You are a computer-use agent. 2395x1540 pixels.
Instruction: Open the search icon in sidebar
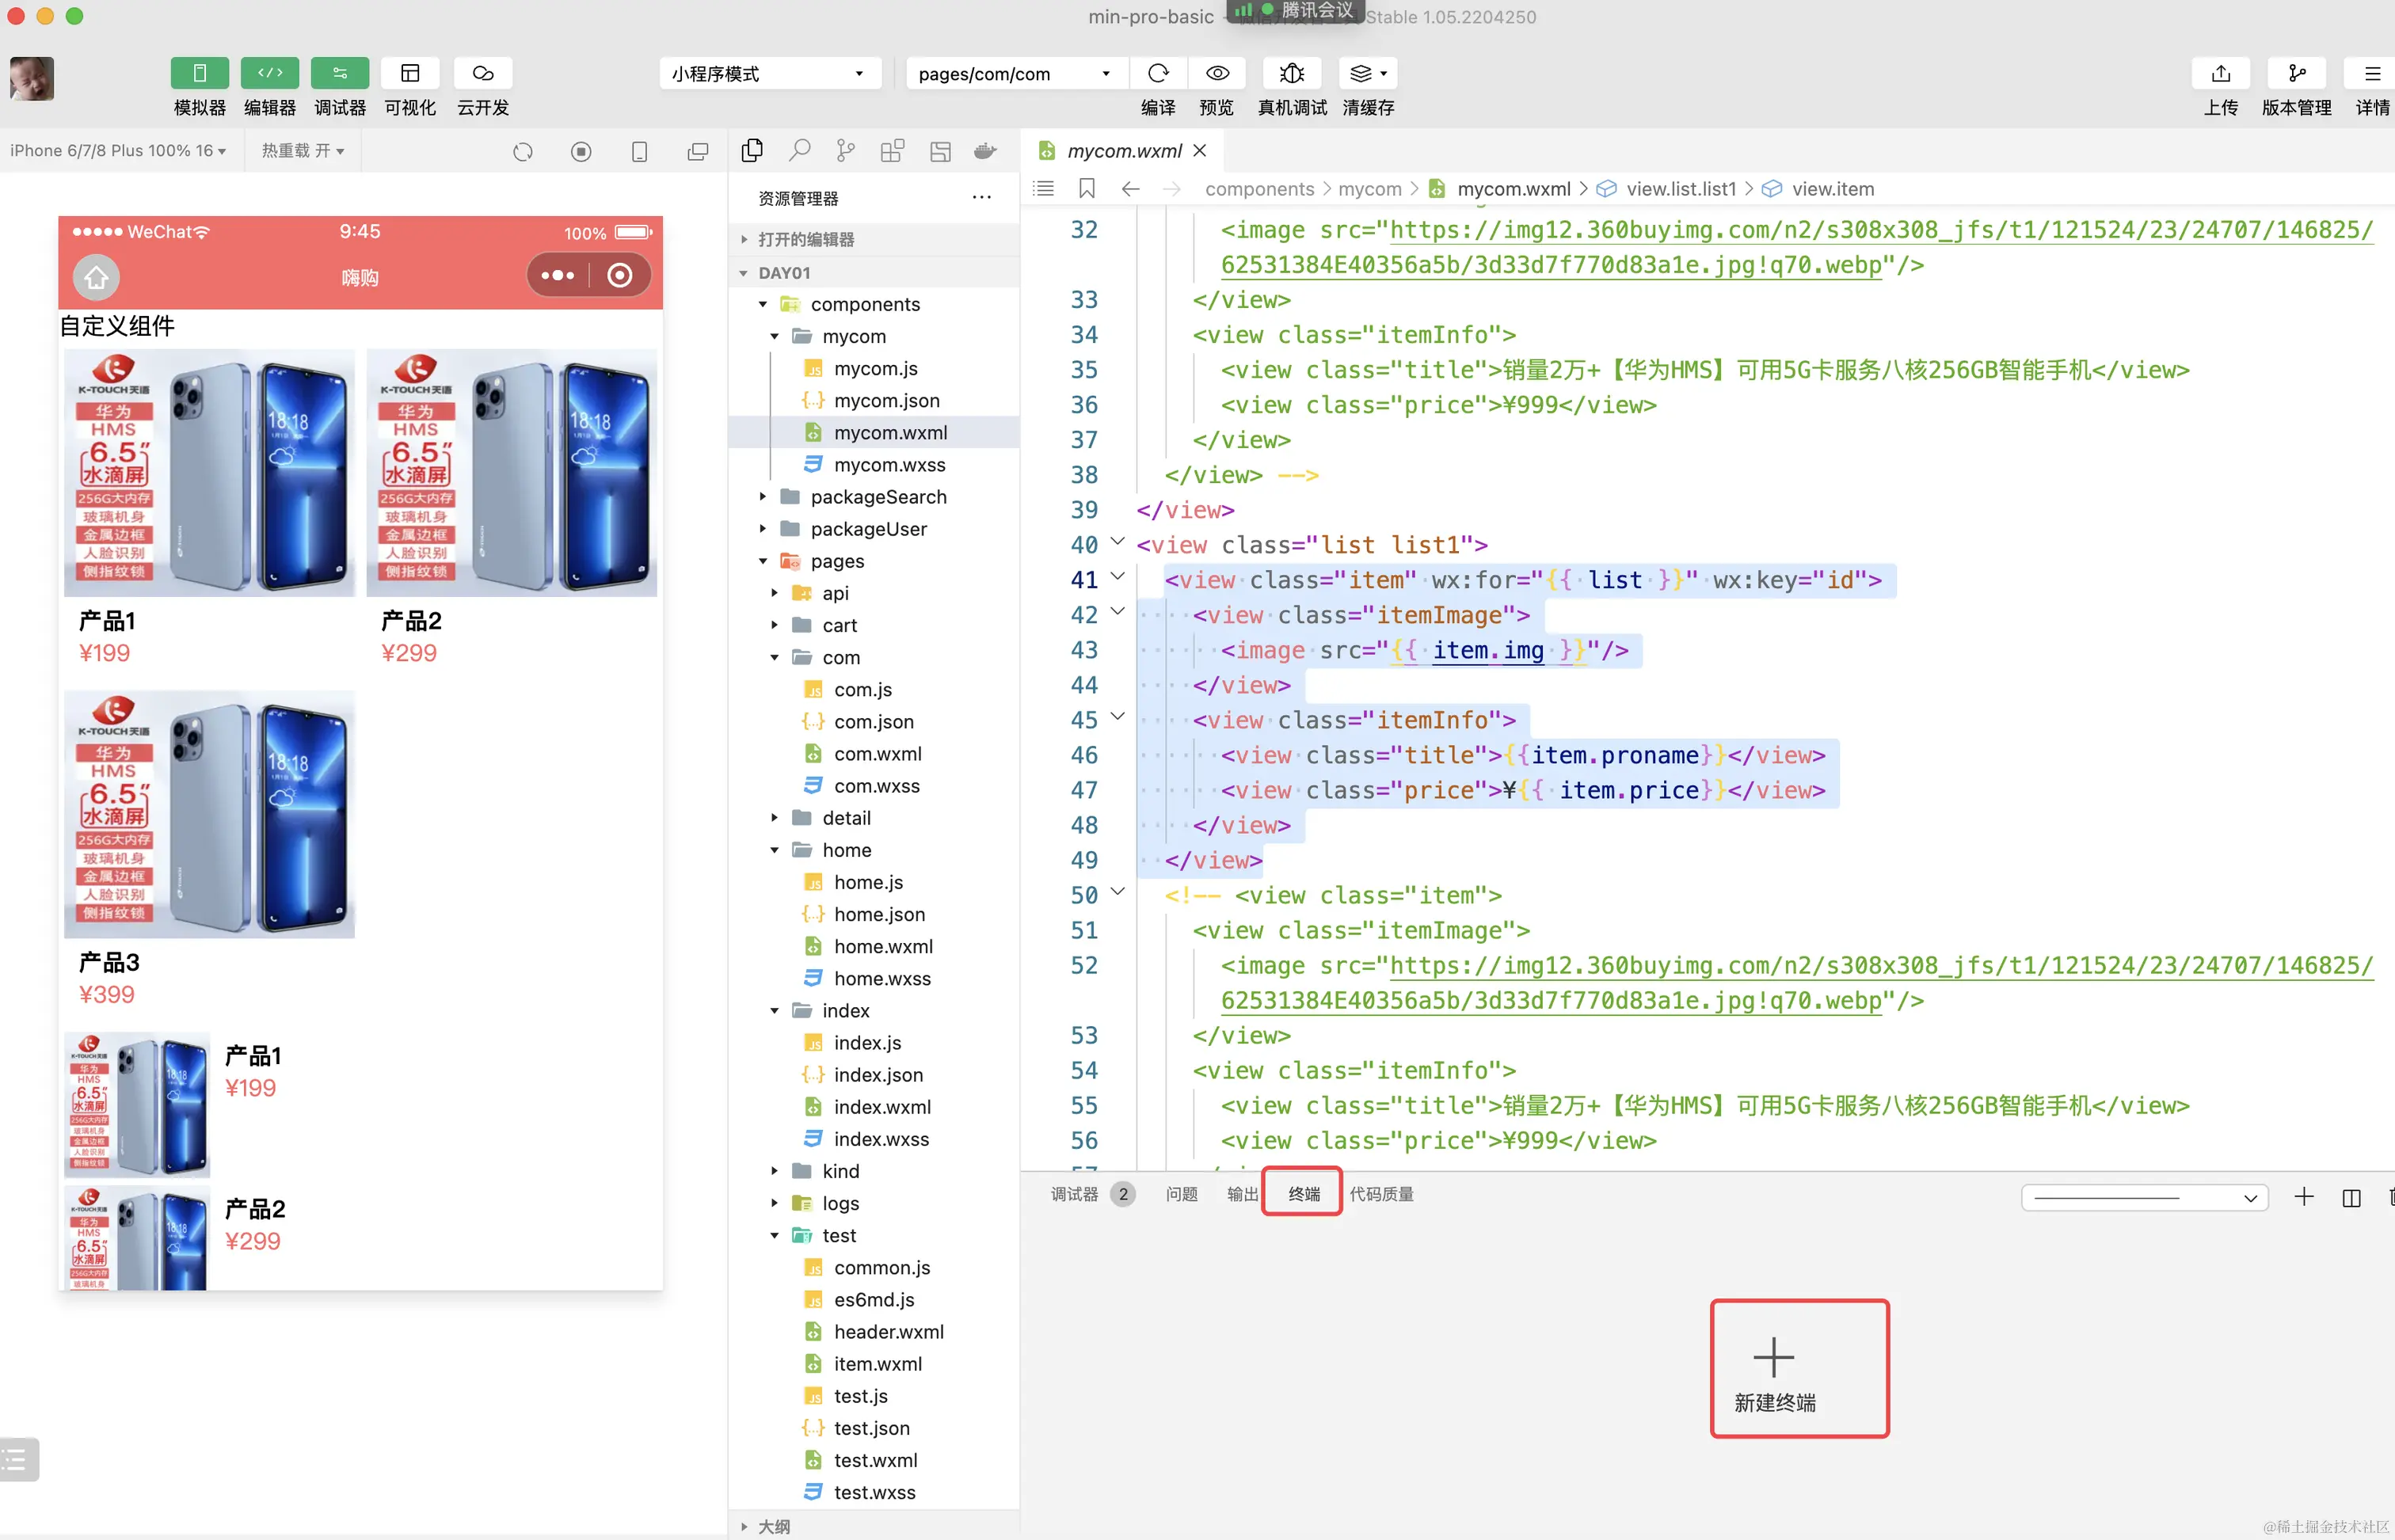799,151
